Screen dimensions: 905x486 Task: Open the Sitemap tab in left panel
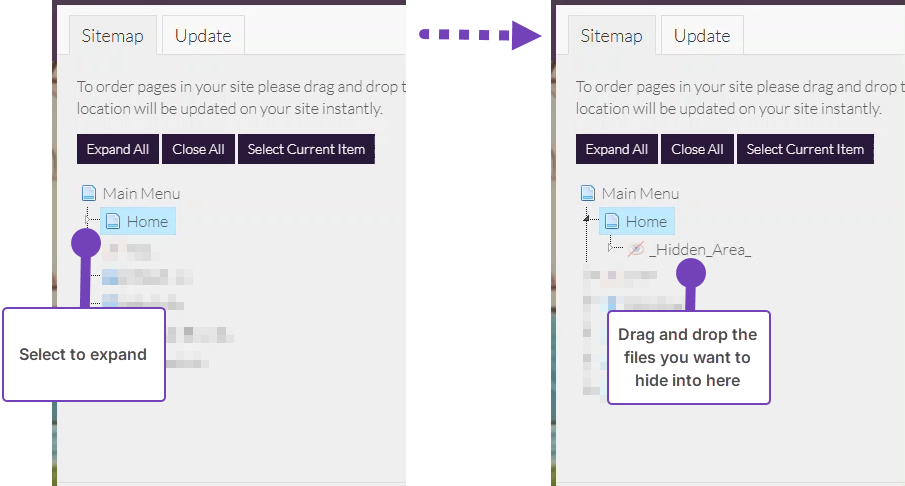(112, 36)
